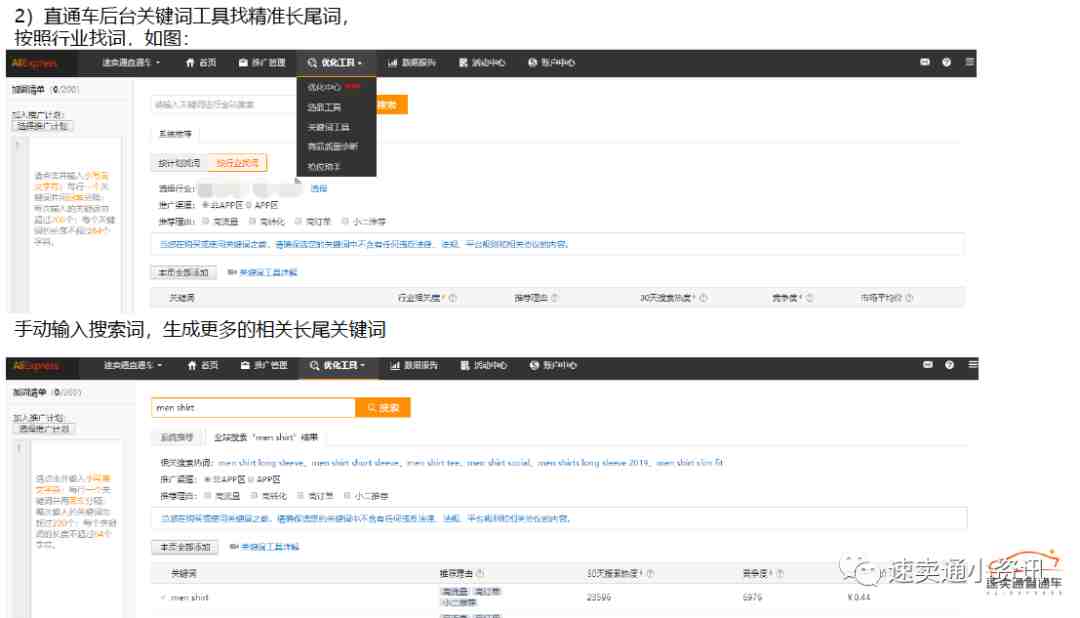The image size is (1080, 618).
Task: Click the 选择 link next to the industry field
Action: click(x=318, y=188)
